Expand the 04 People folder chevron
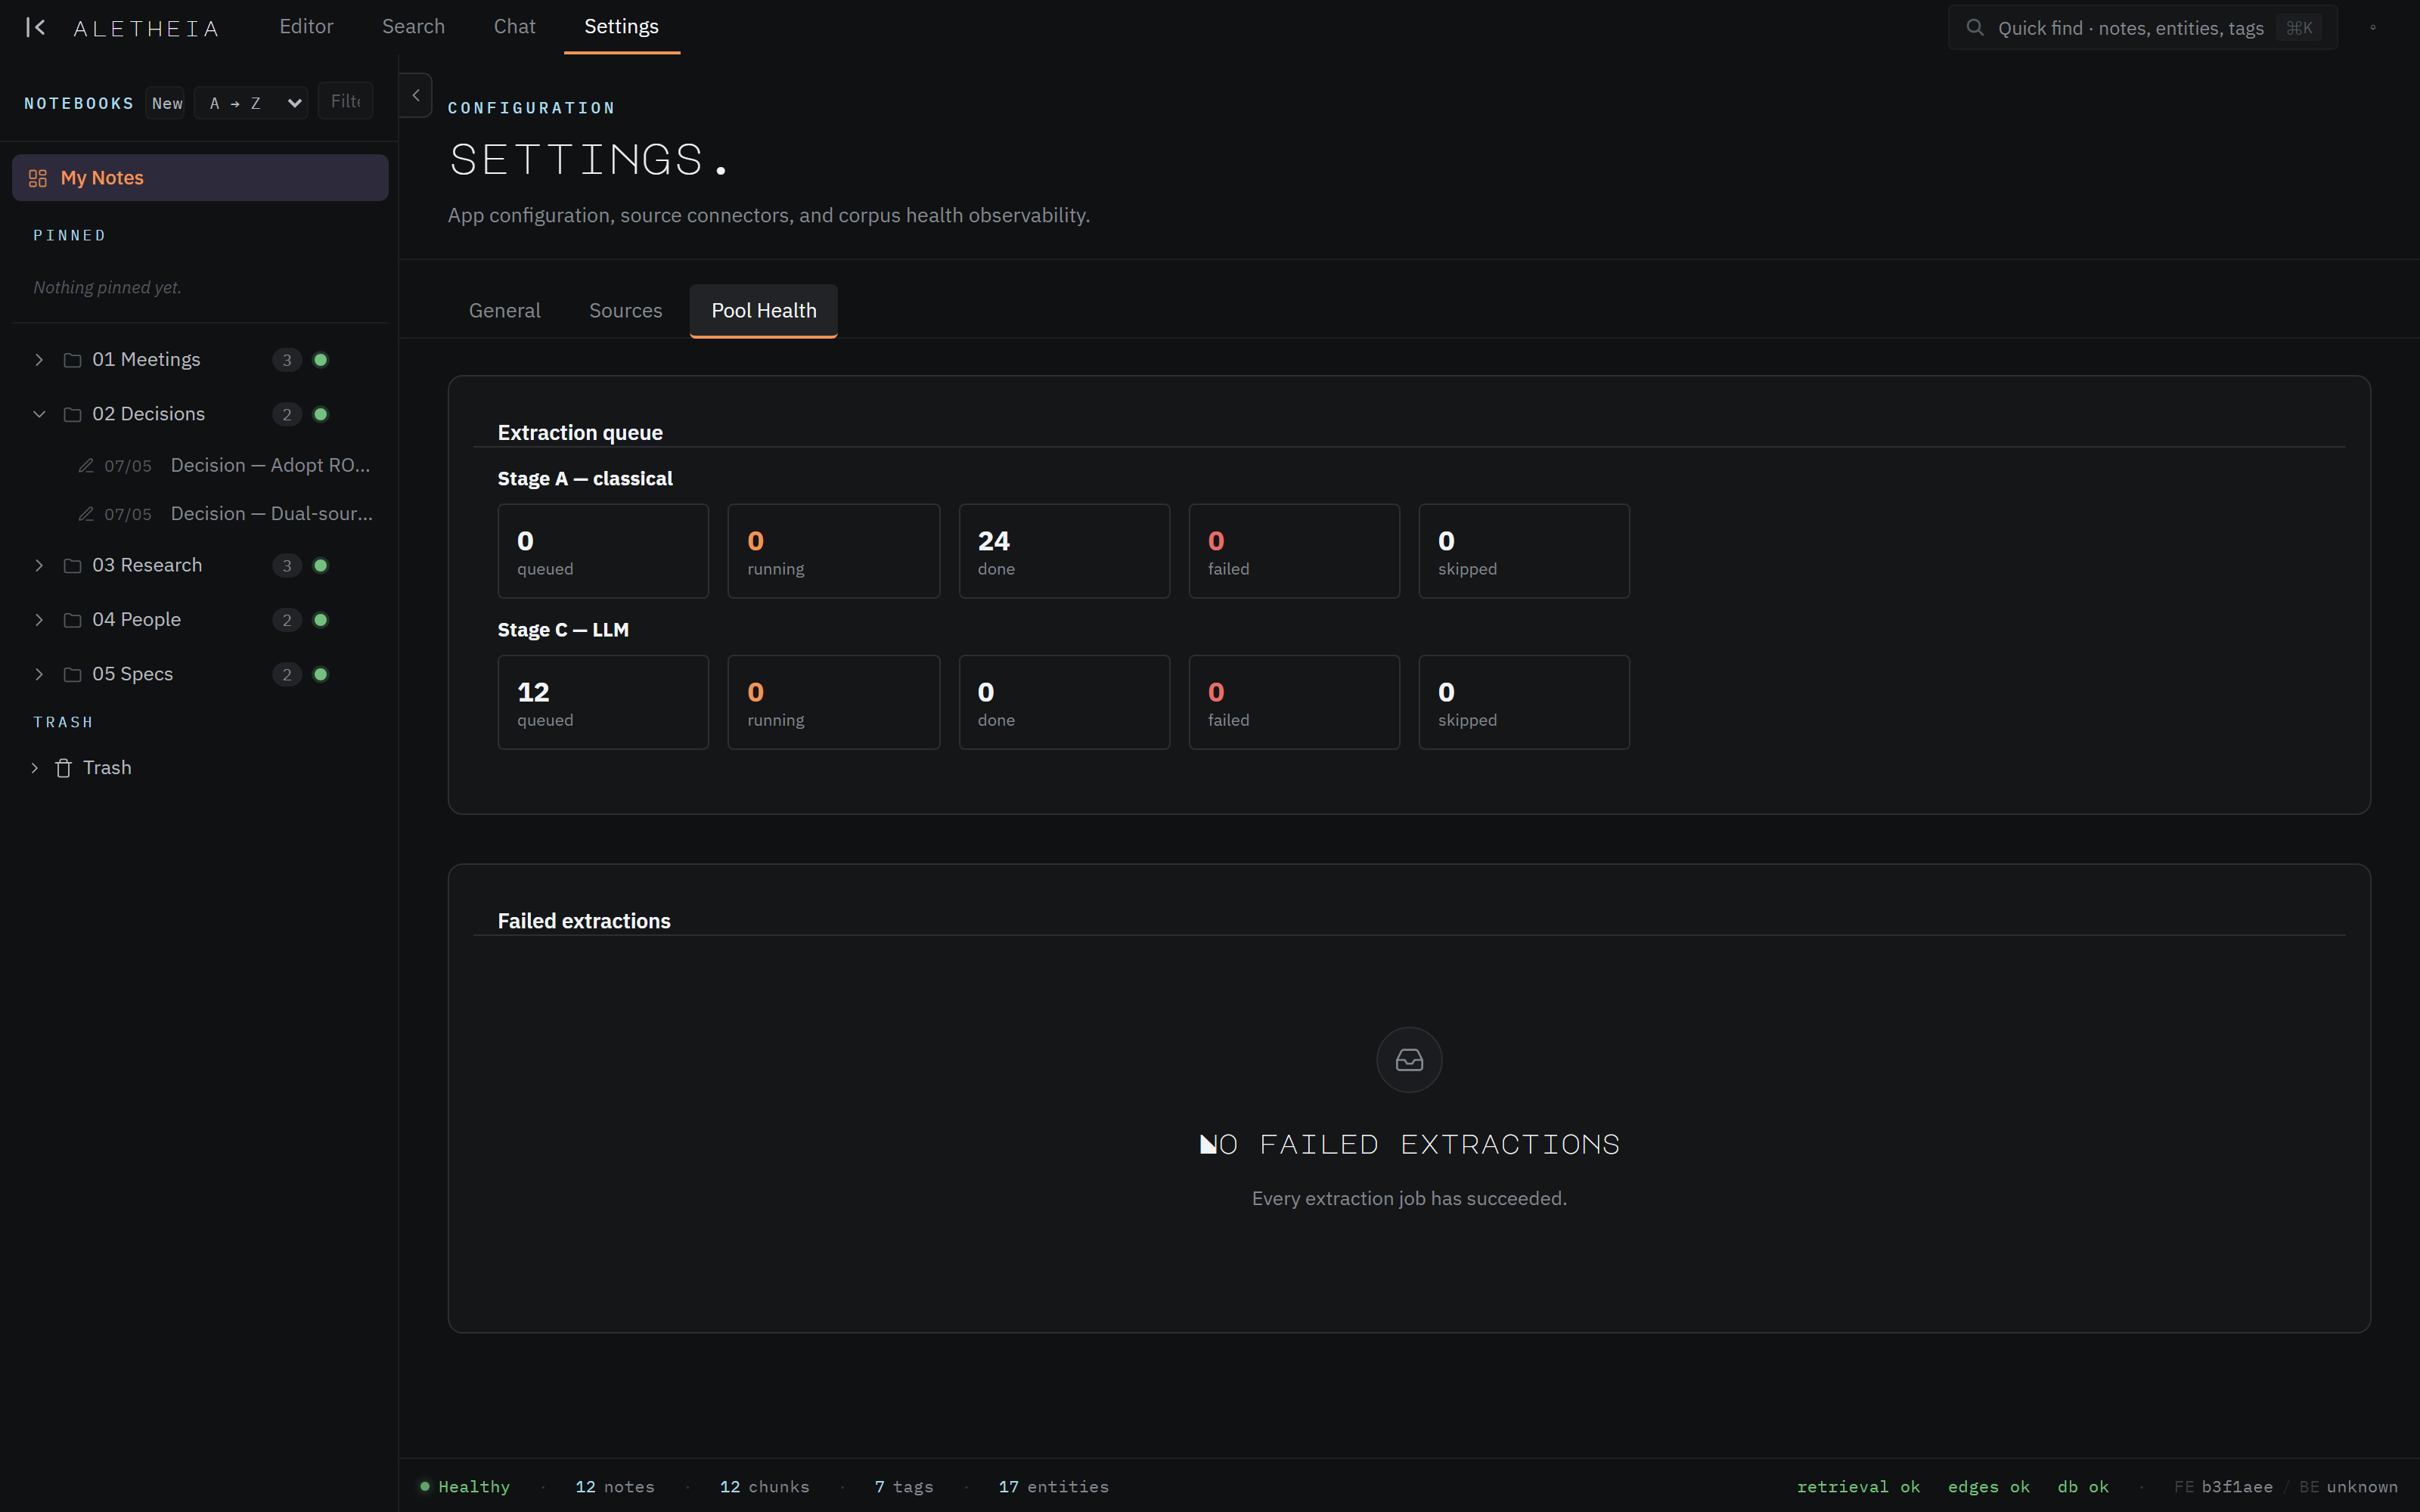The height and width of the screenshot is (1512, 2420). pos(39,620)
